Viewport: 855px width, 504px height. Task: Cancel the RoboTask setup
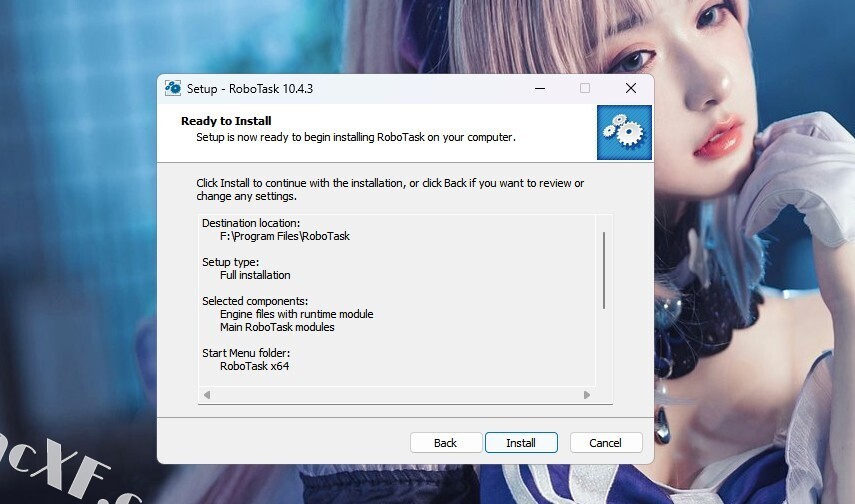(x=606, y=443)
